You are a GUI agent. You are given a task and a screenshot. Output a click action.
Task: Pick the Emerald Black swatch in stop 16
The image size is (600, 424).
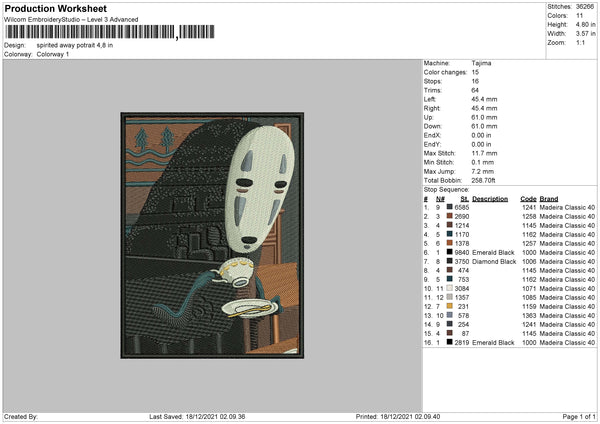(x=450, y=342)
